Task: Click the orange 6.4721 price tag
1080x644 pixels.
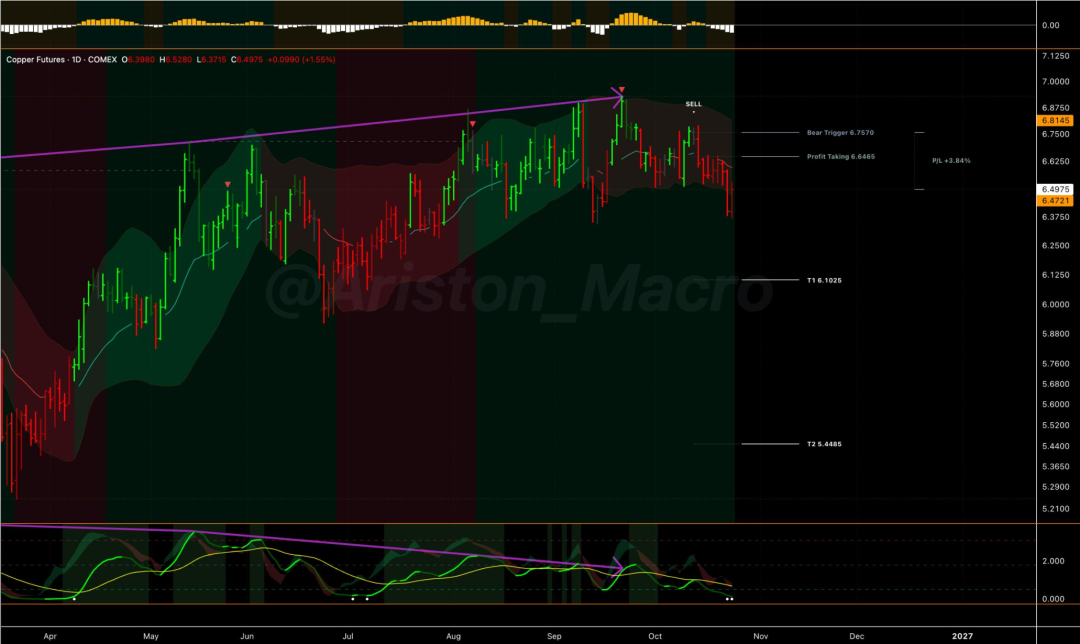Action: (1055, 200)
